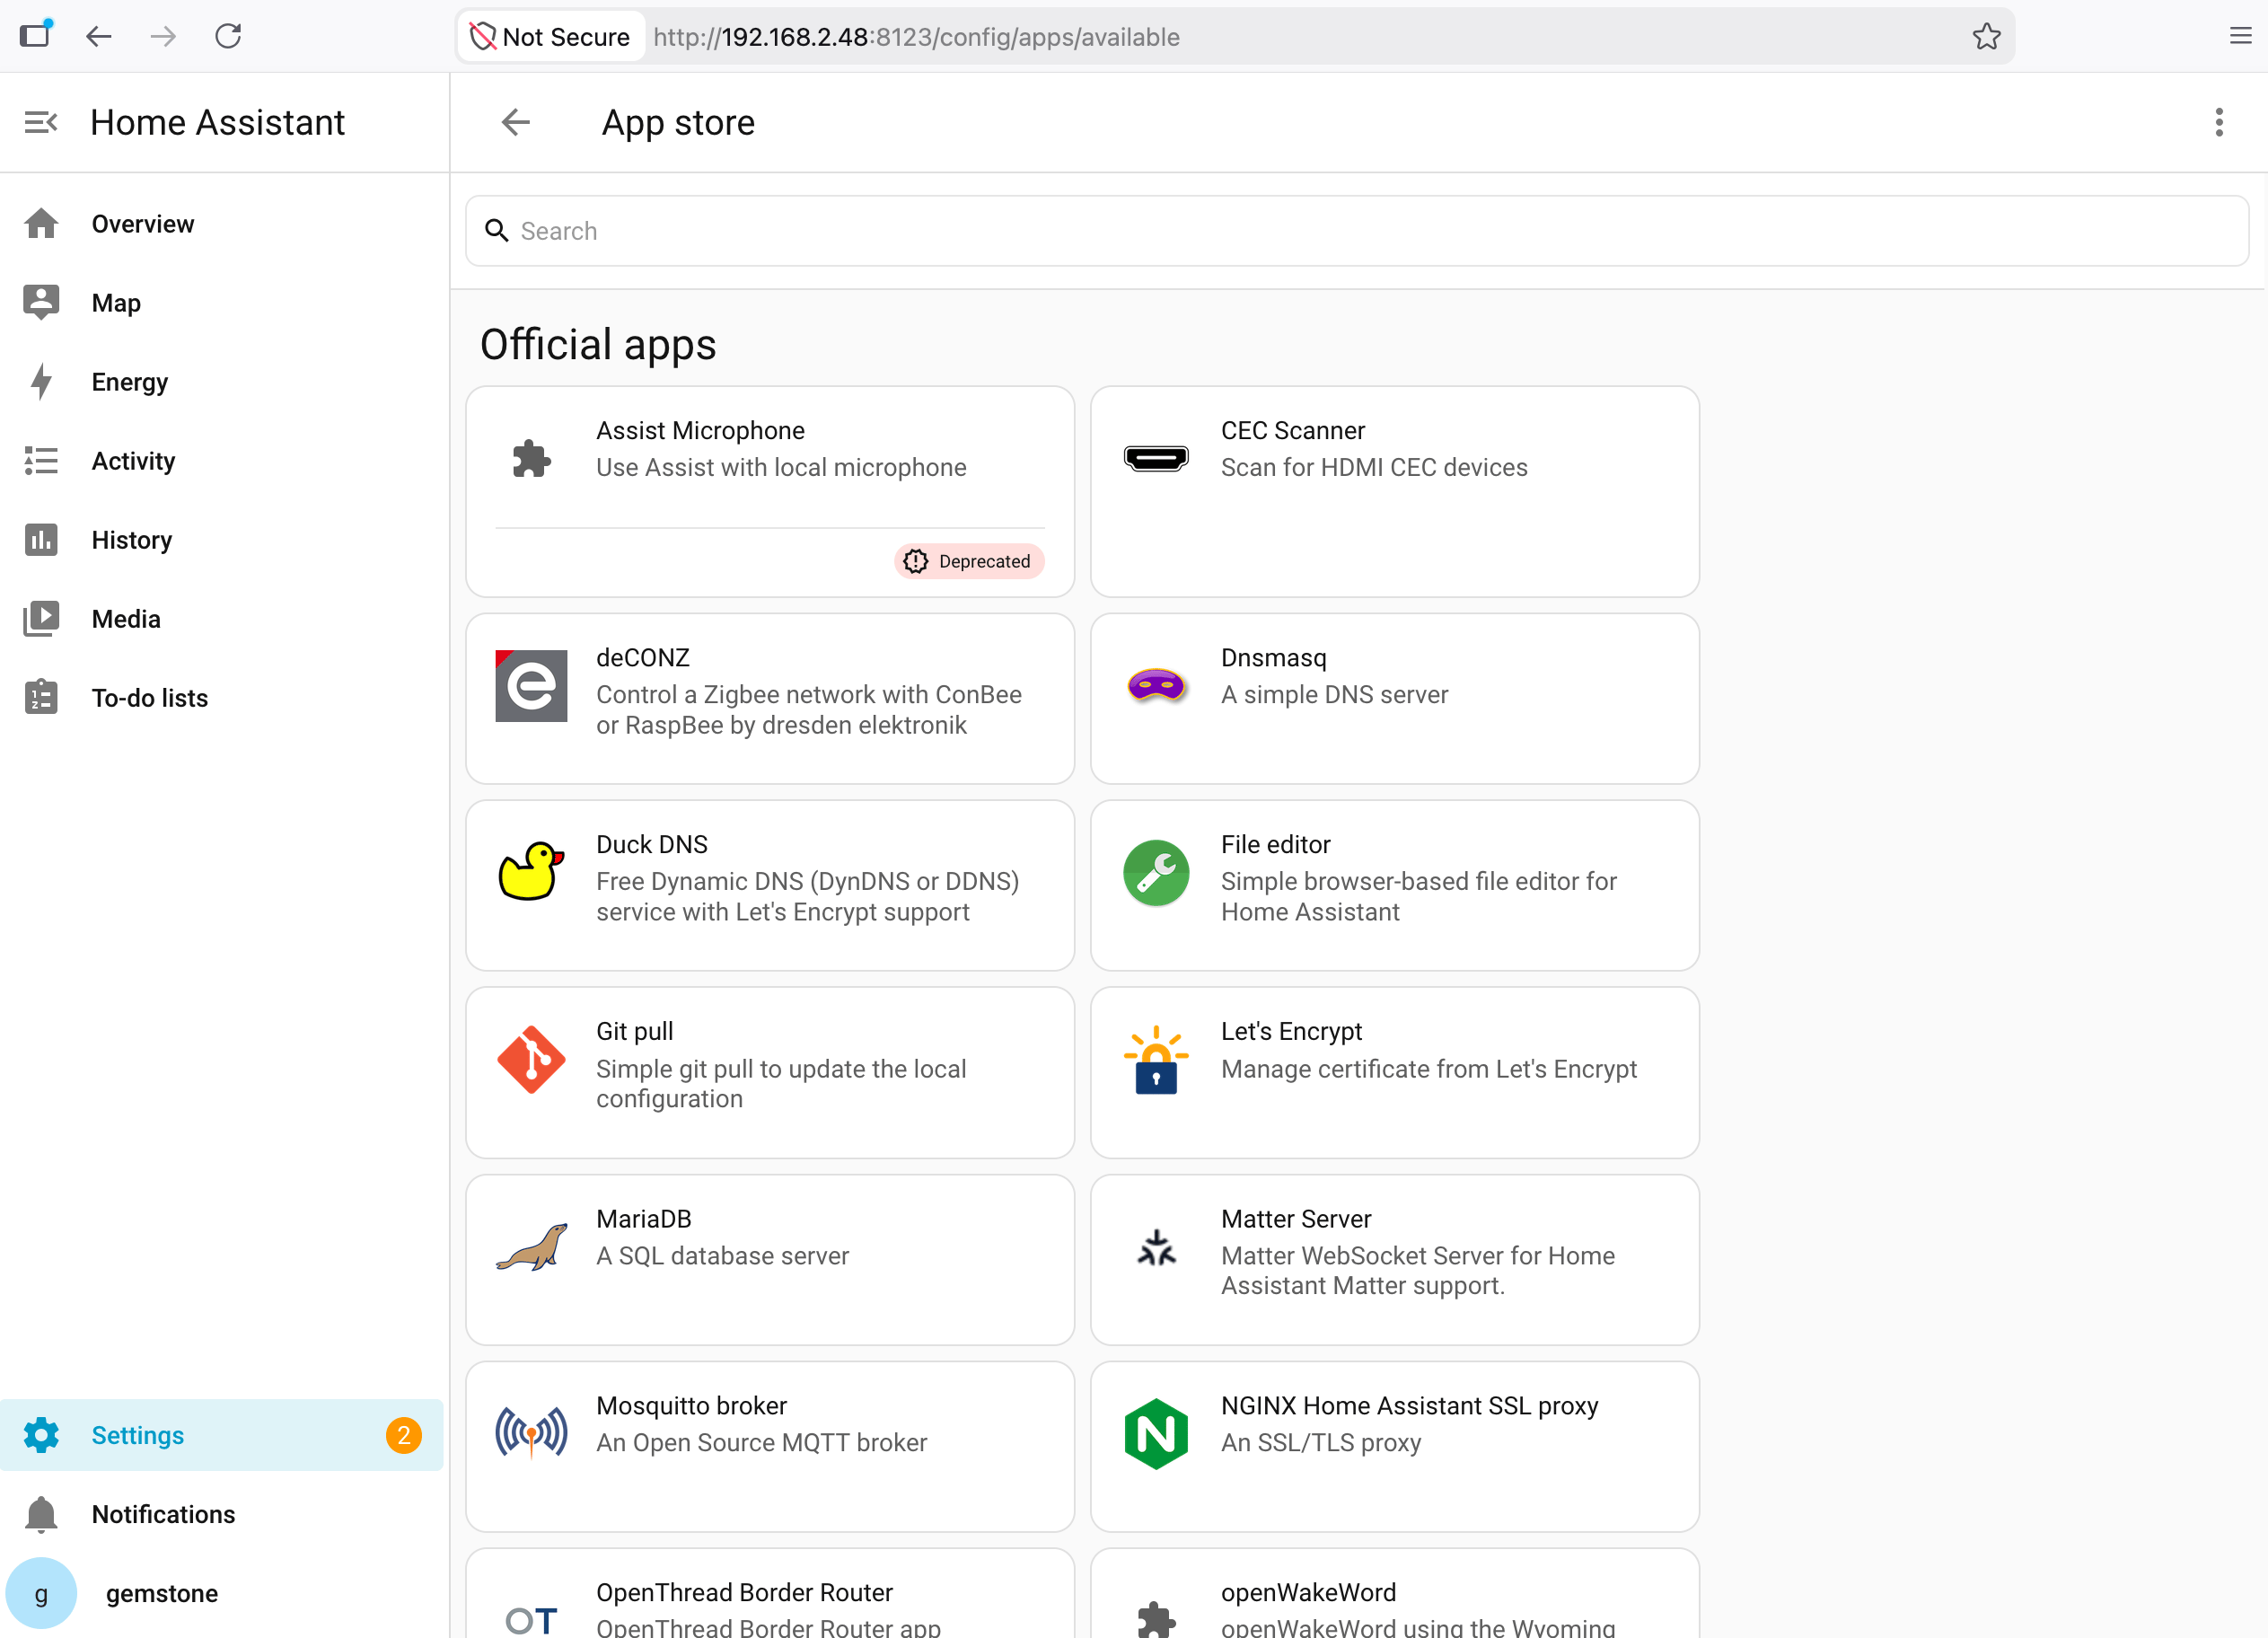
Task: Click the Not Secure site info badge
Action: (551, 36)
